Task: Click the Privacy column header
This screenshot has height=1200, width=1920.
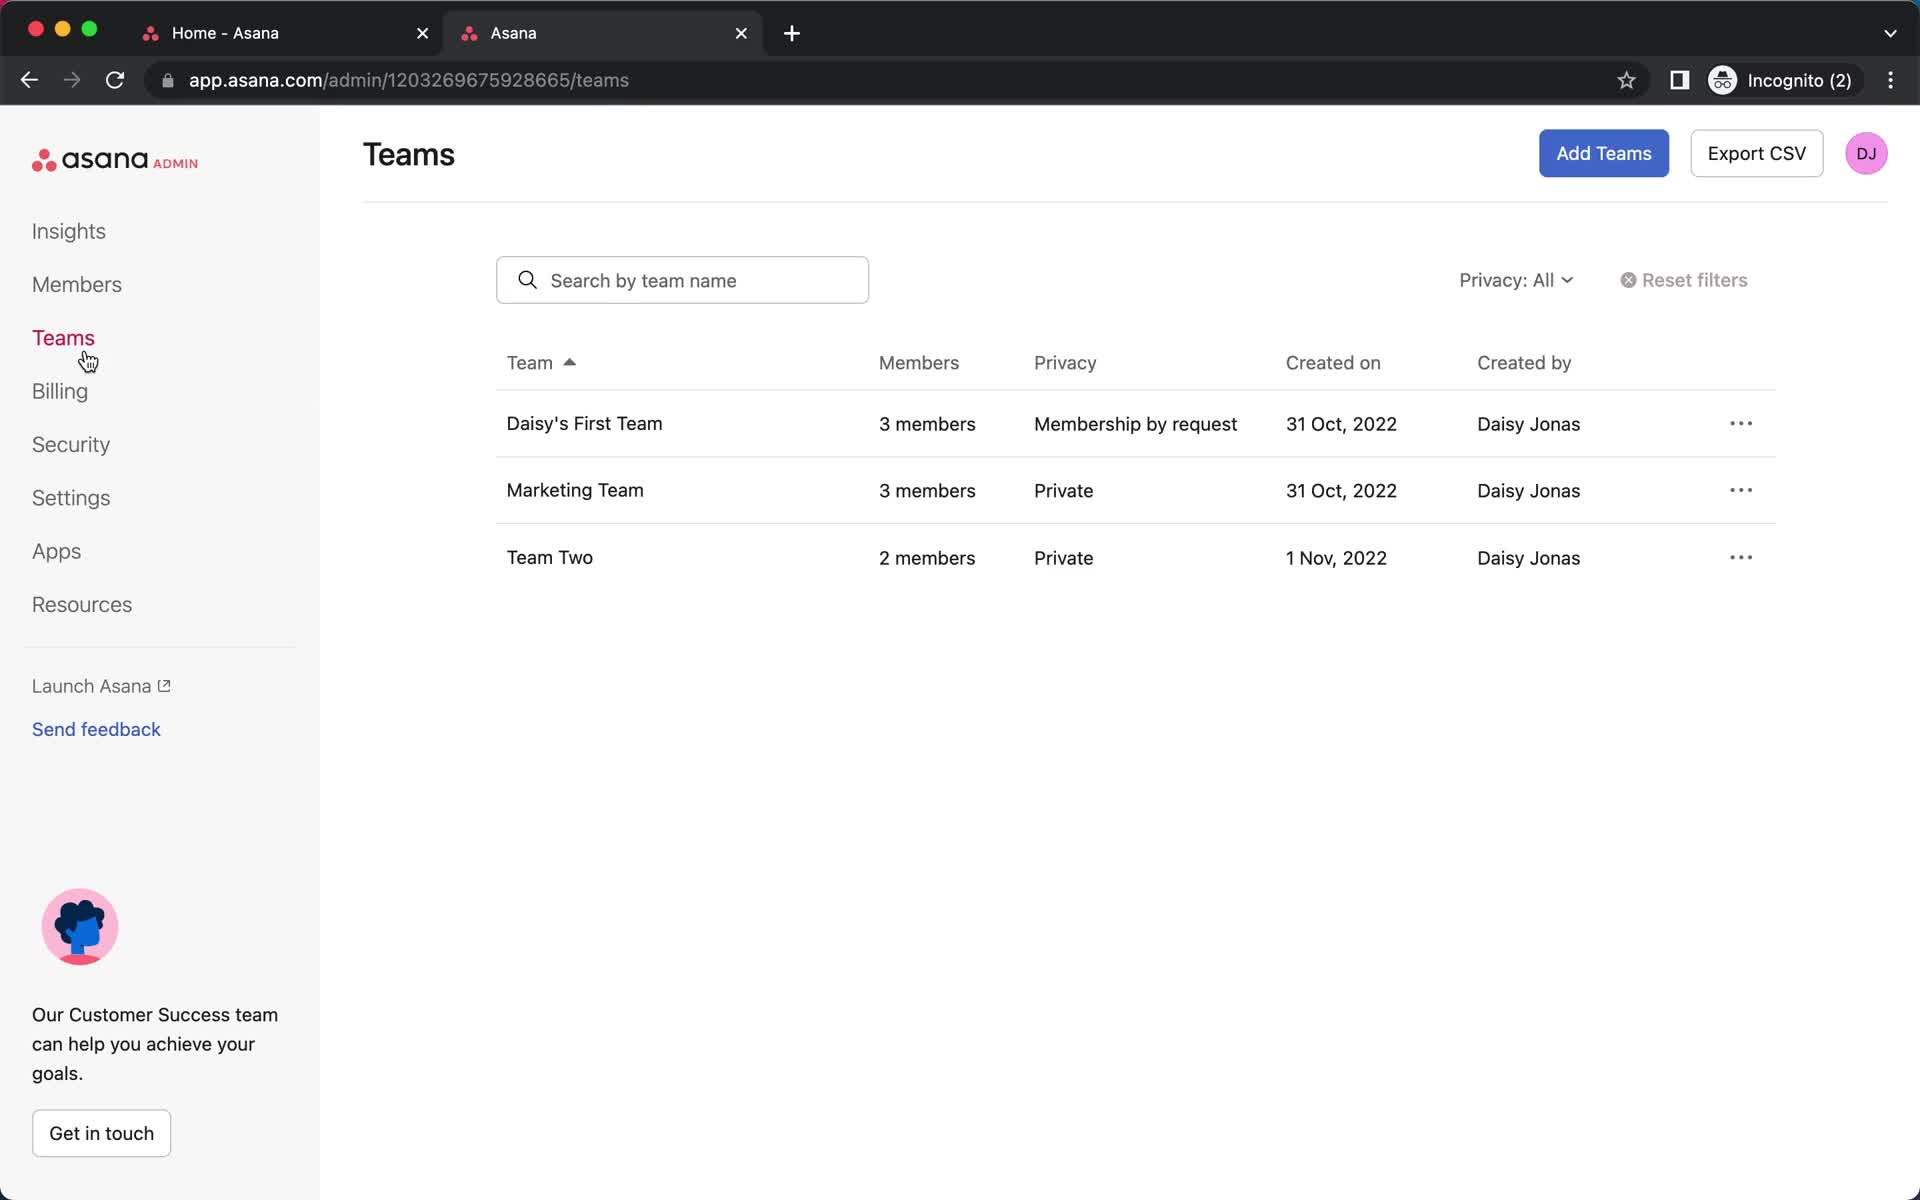Action: pyautogui.click(x=1065, y=363)
